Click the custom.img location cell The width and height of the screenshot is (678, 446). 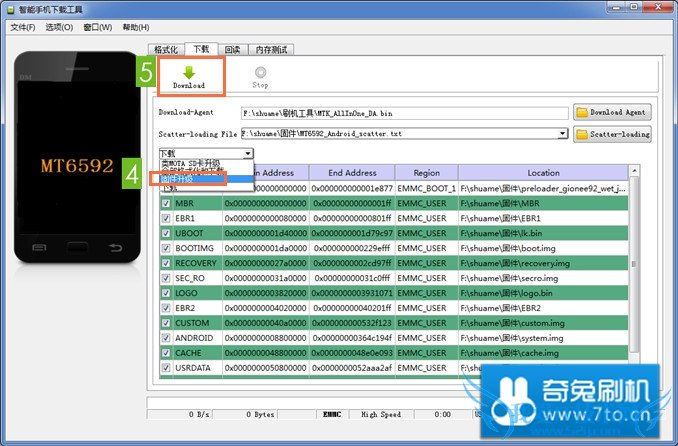pyautogui.click(x=543, y=323)
